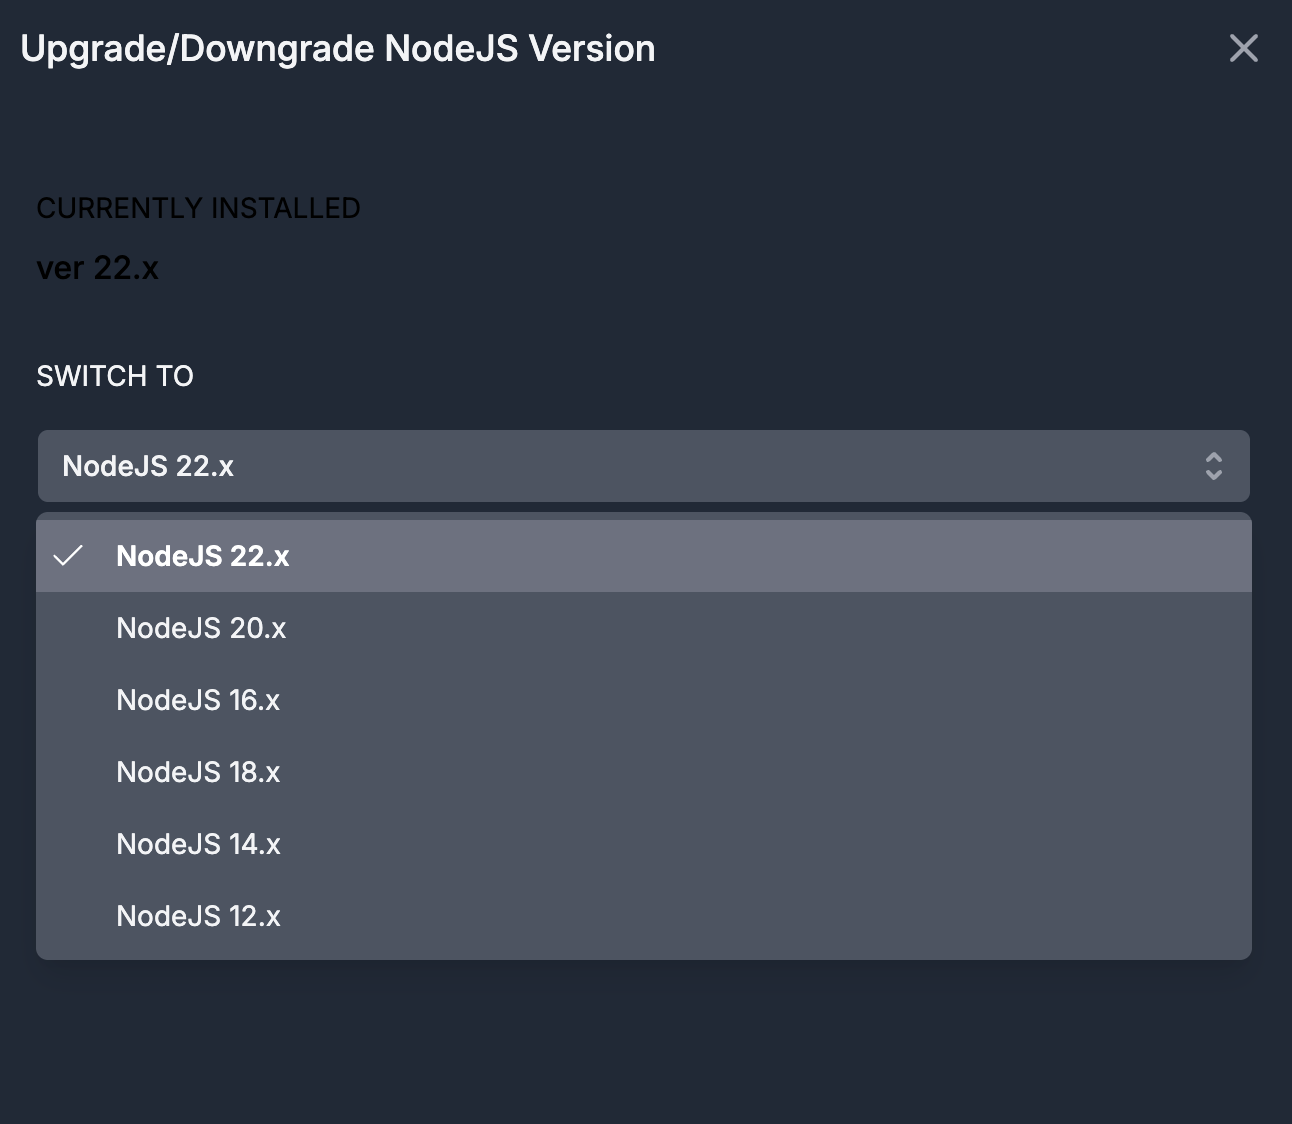Screen dimensions: 1292x1124
Task: Choose NodeJS 20.x from the list
Action: (x=201, y=628)
